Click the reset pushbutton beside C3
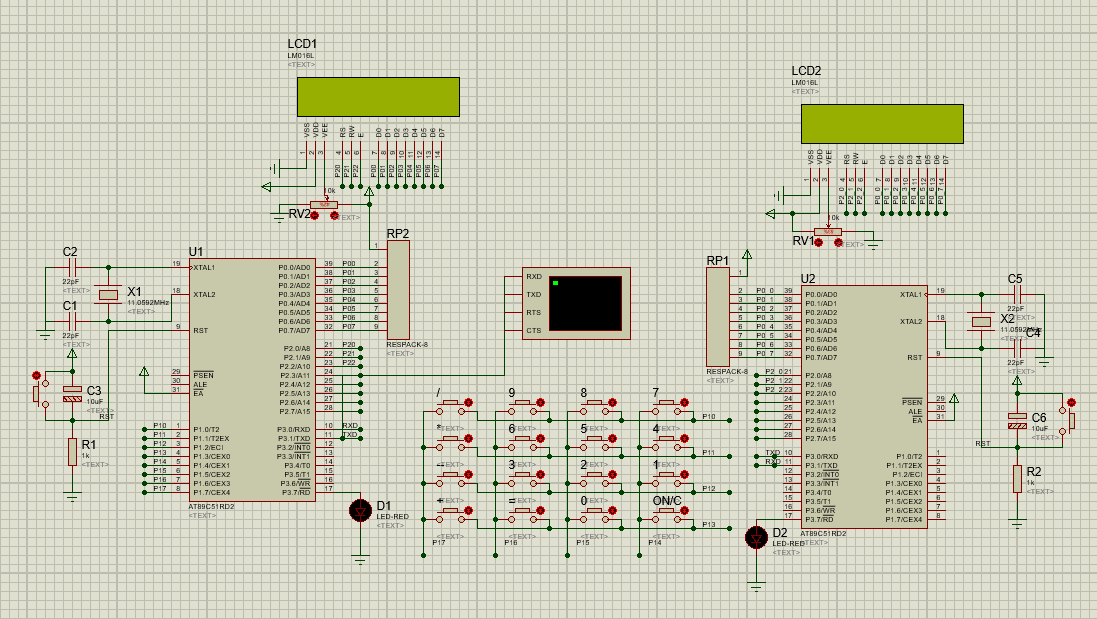1097x619 pixels. (x=41, y=393)
